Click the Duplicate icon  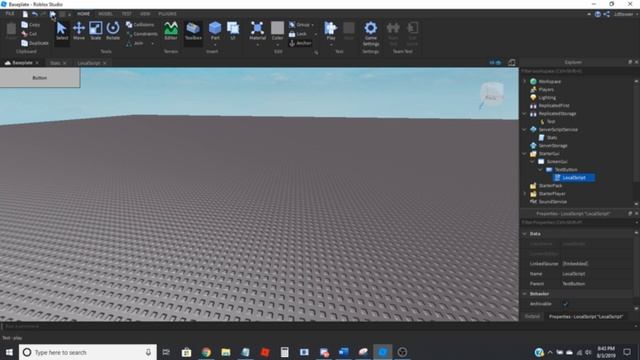pyautogui.click(x=24, y=43)
